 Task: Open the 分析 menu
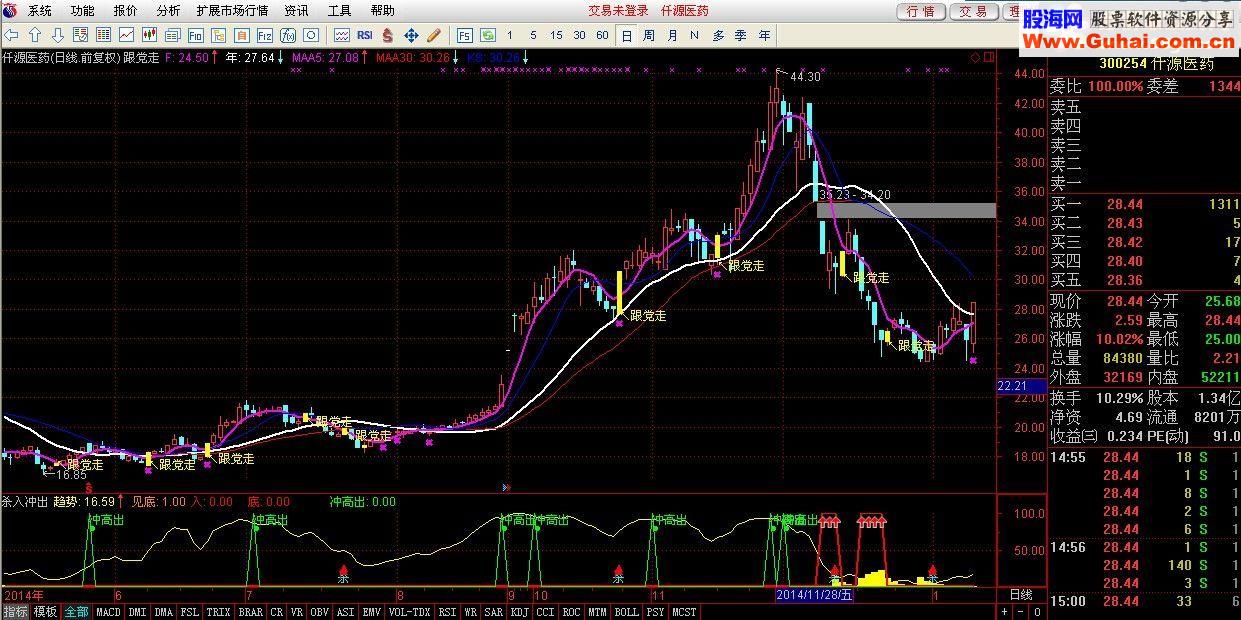pyautogui.click(x=168, y=10)
